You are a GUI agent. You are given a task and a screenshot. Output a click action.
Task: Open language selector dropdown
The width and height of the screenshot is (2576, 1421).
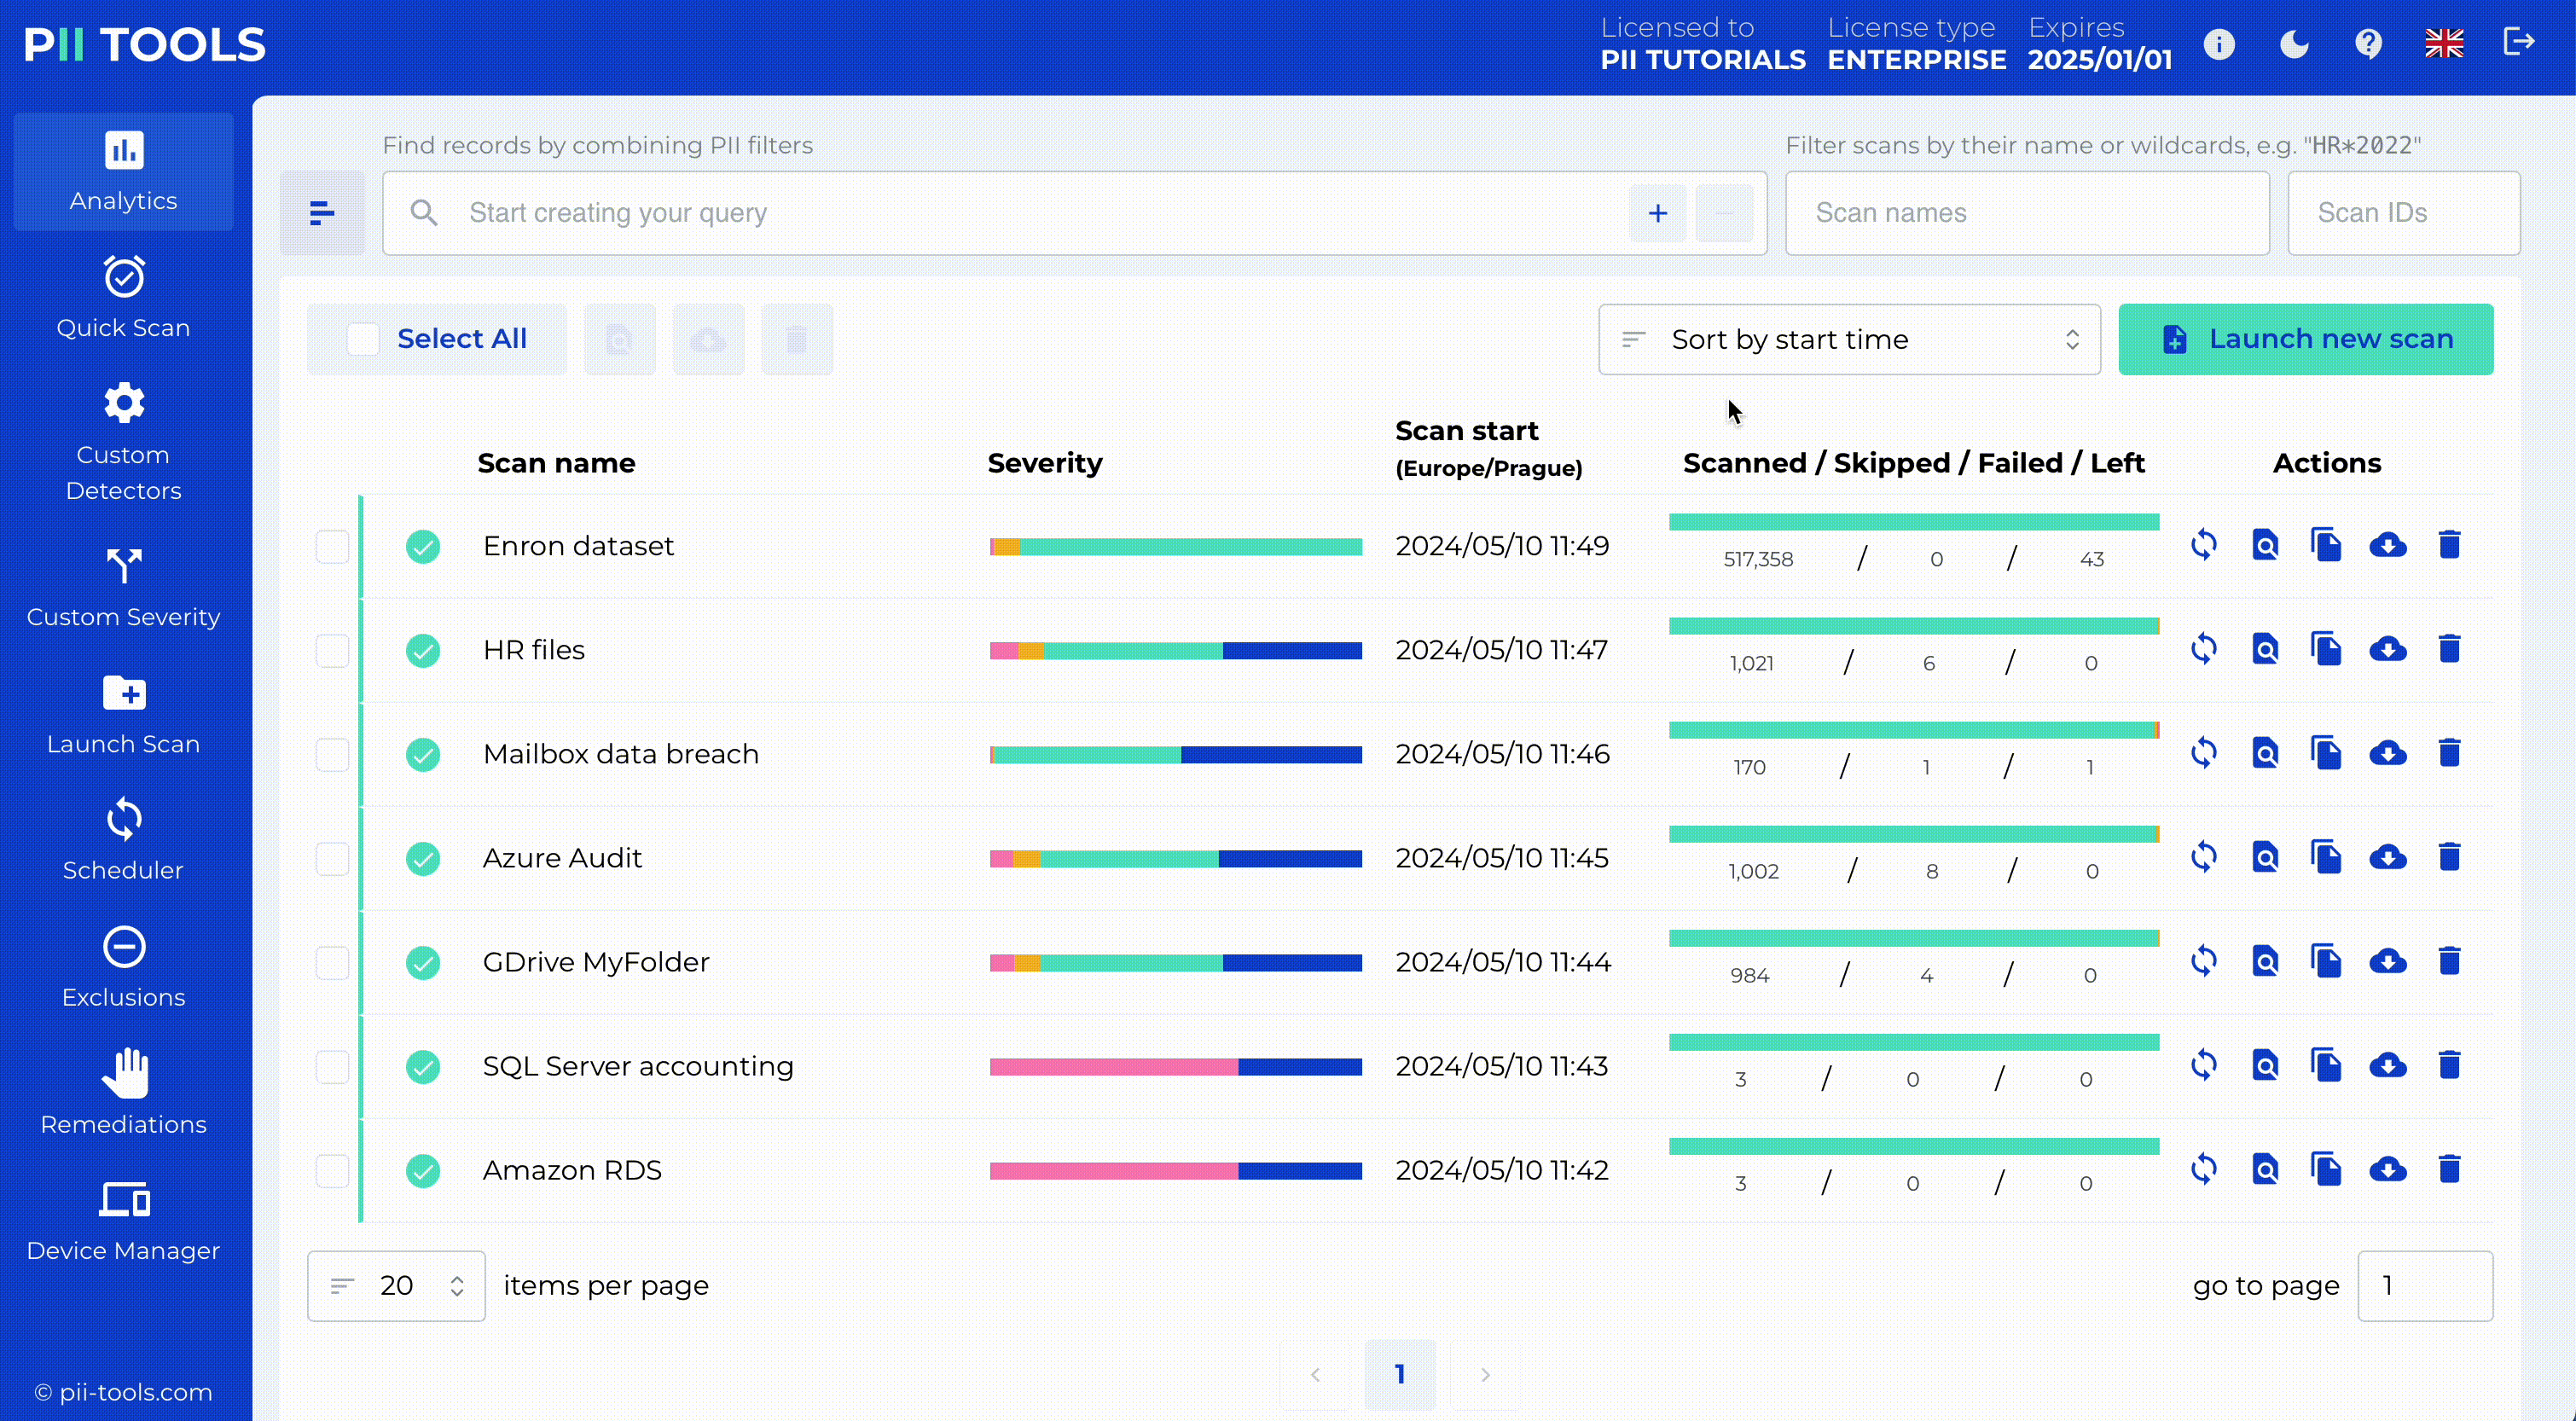click(2445, 43)
